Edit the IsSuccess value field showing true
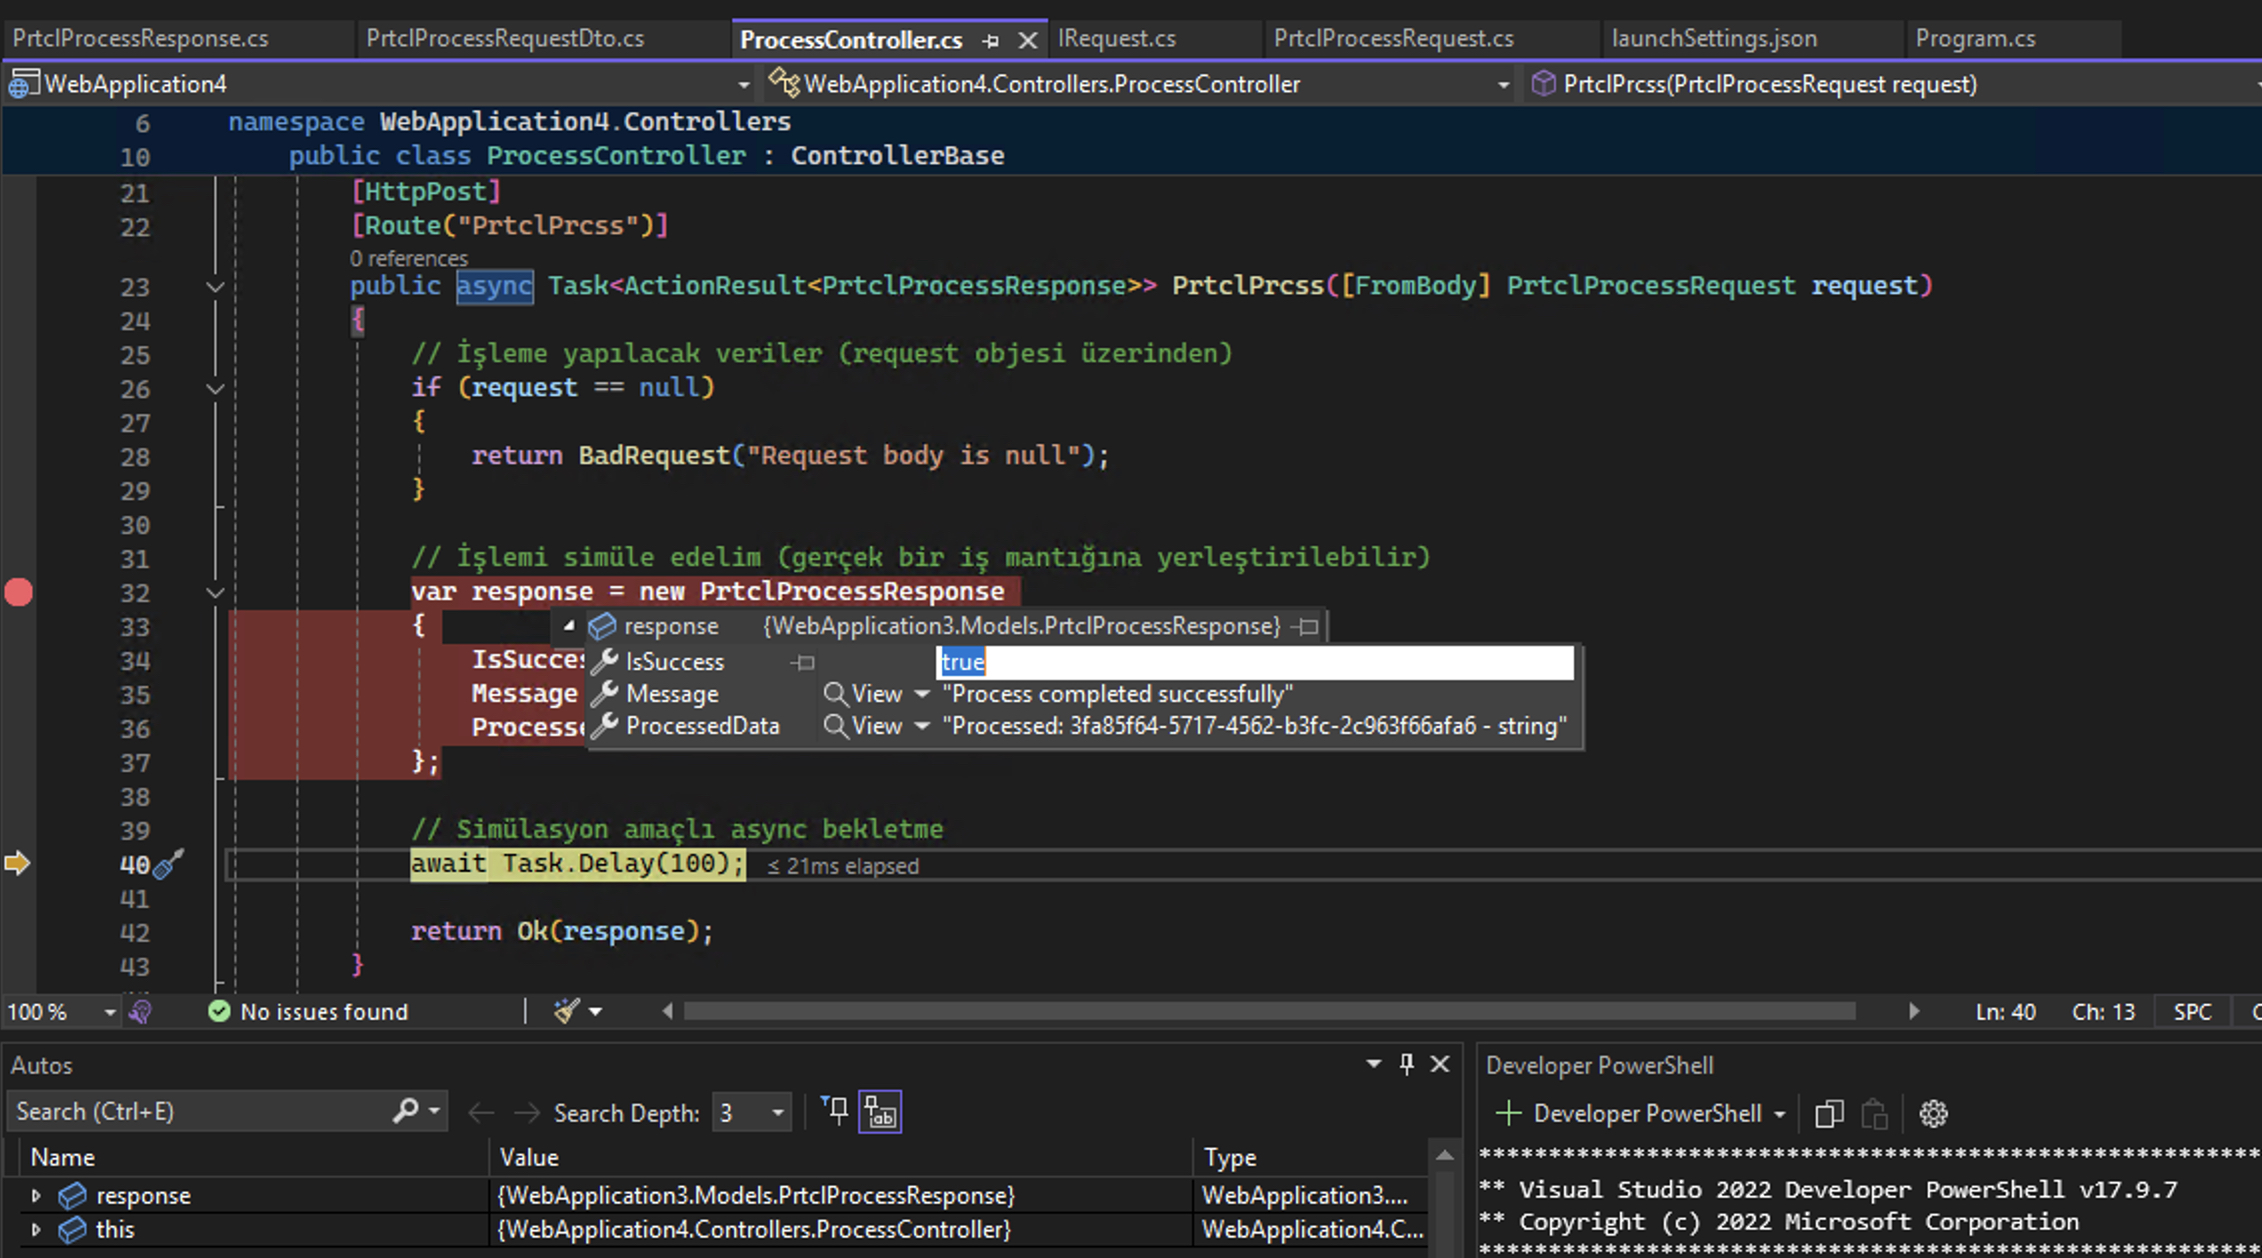 1255,662
